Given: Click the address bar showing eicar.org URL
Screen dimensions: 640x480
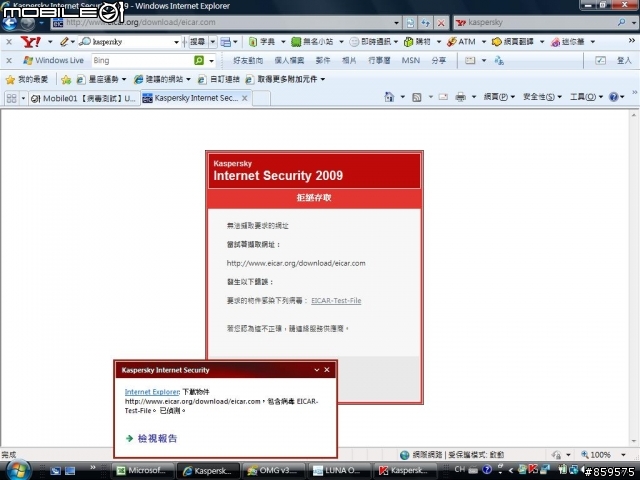Looking at the screenshot, I should 222,23.
